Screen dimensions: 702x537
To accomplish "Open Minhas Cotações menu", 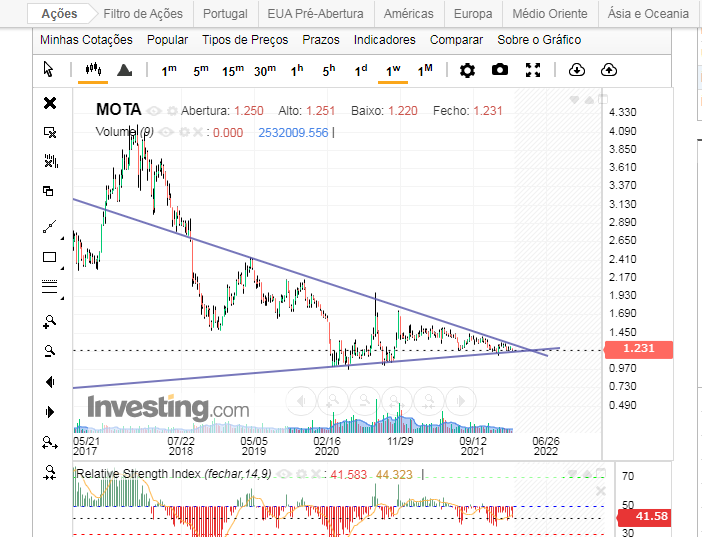I will point(86,40).
